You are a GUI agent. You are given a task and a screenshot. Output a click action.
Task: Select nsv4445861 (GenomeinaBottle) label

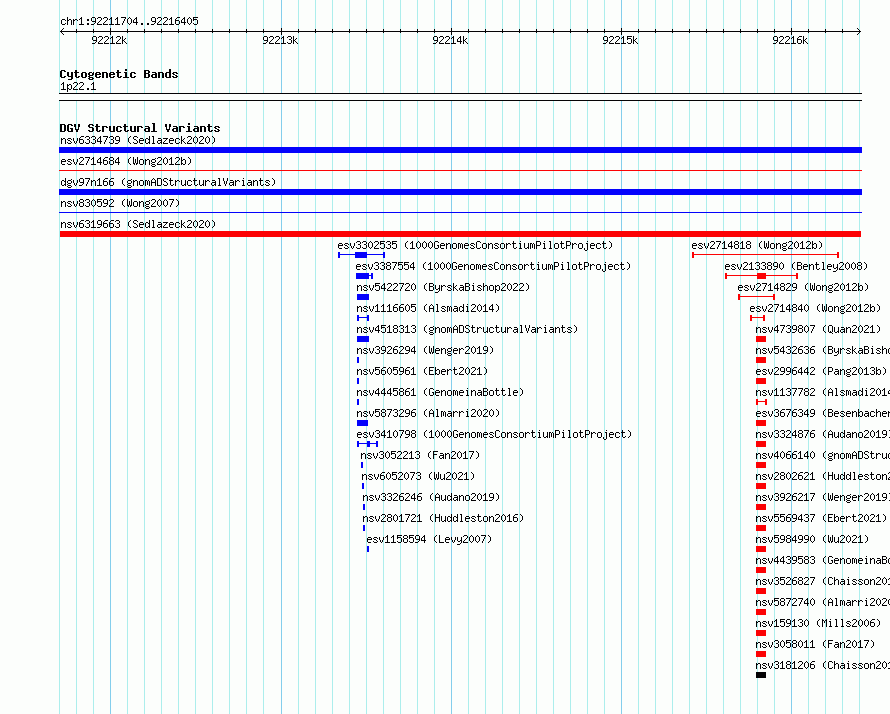pyautogui.click(x=440, y=392)
